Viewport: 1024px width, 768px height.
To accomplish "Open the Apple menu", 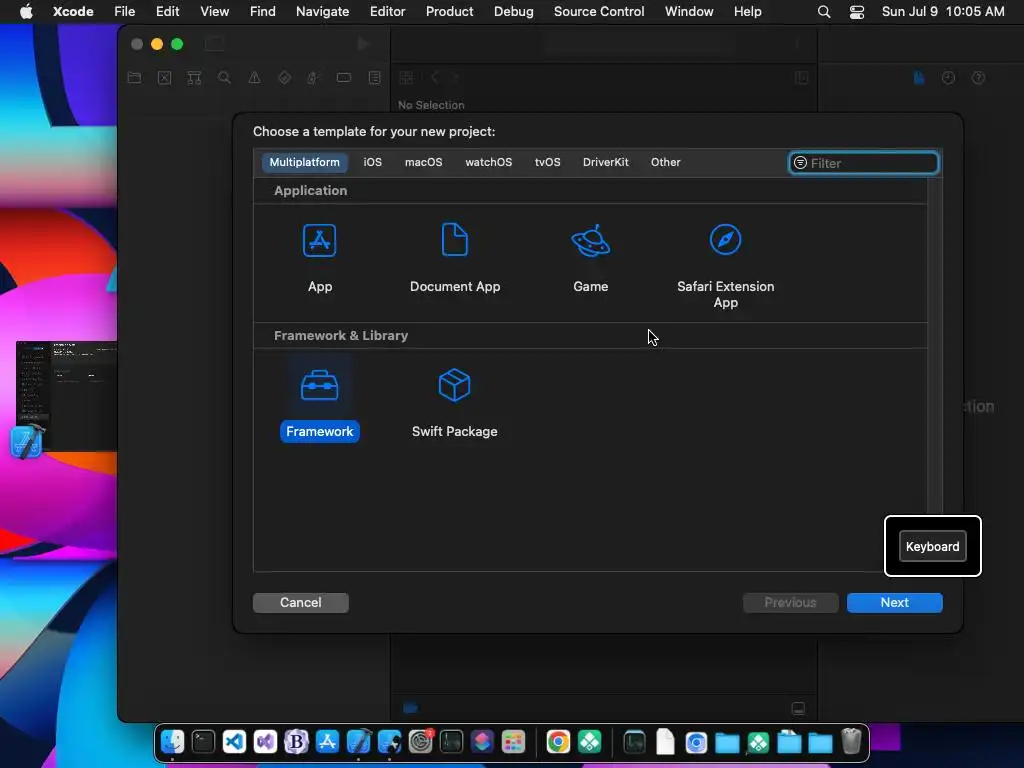I will 26,11.
